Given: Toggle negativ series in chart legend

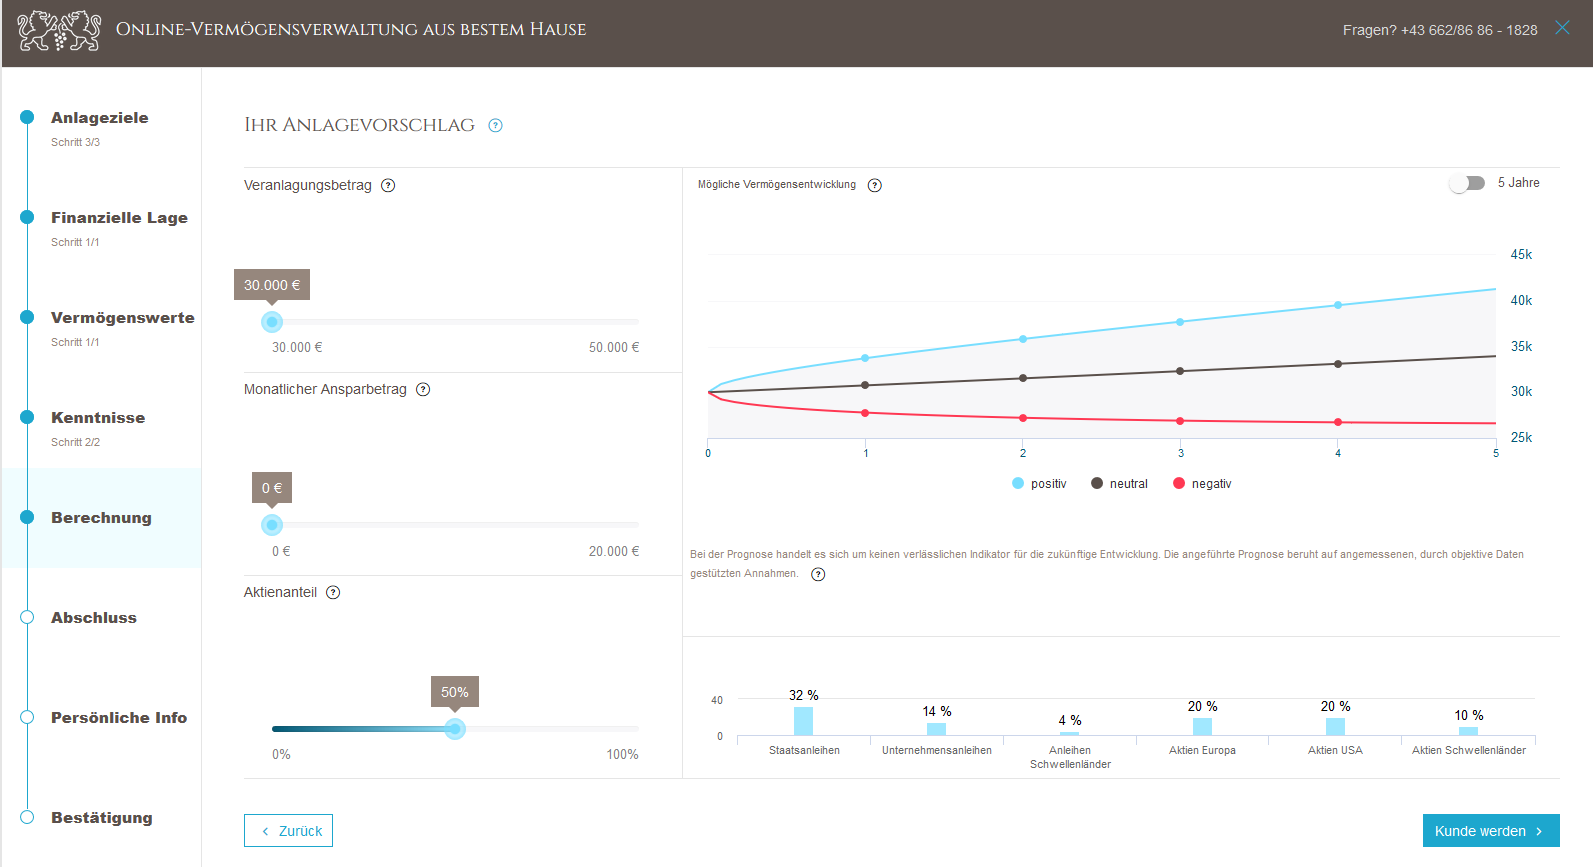Looking at the screenshot, I should pyautogui.click(x=1202, y=484).
